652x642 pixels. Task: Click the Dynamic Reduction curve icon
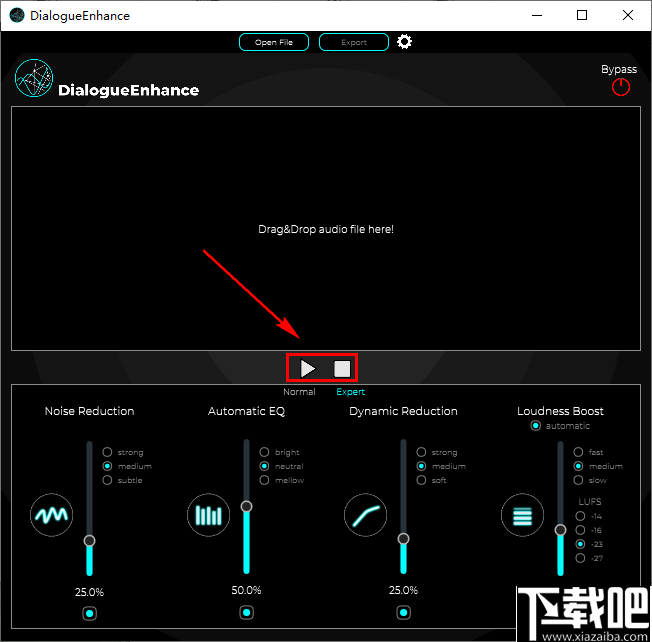coord(366,515)
